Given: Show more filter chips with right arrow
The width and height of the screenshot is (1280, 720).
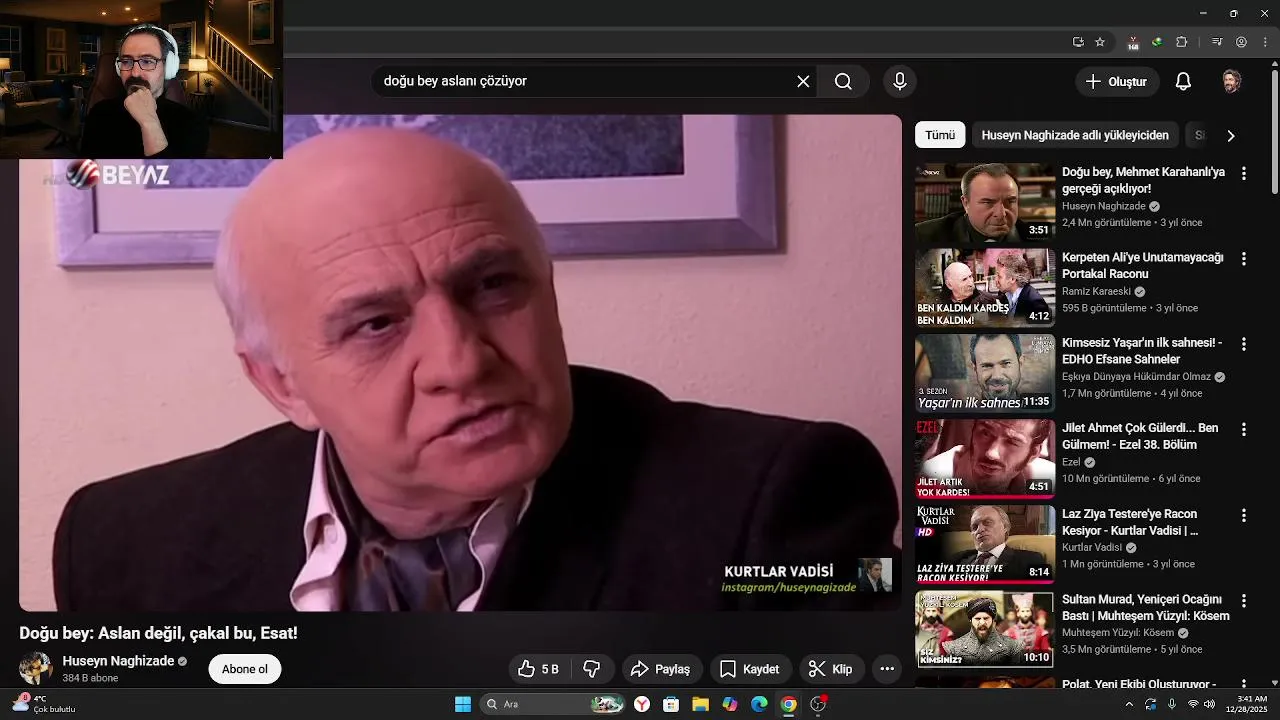Looking at the screenshot, I should (1231, 135).
